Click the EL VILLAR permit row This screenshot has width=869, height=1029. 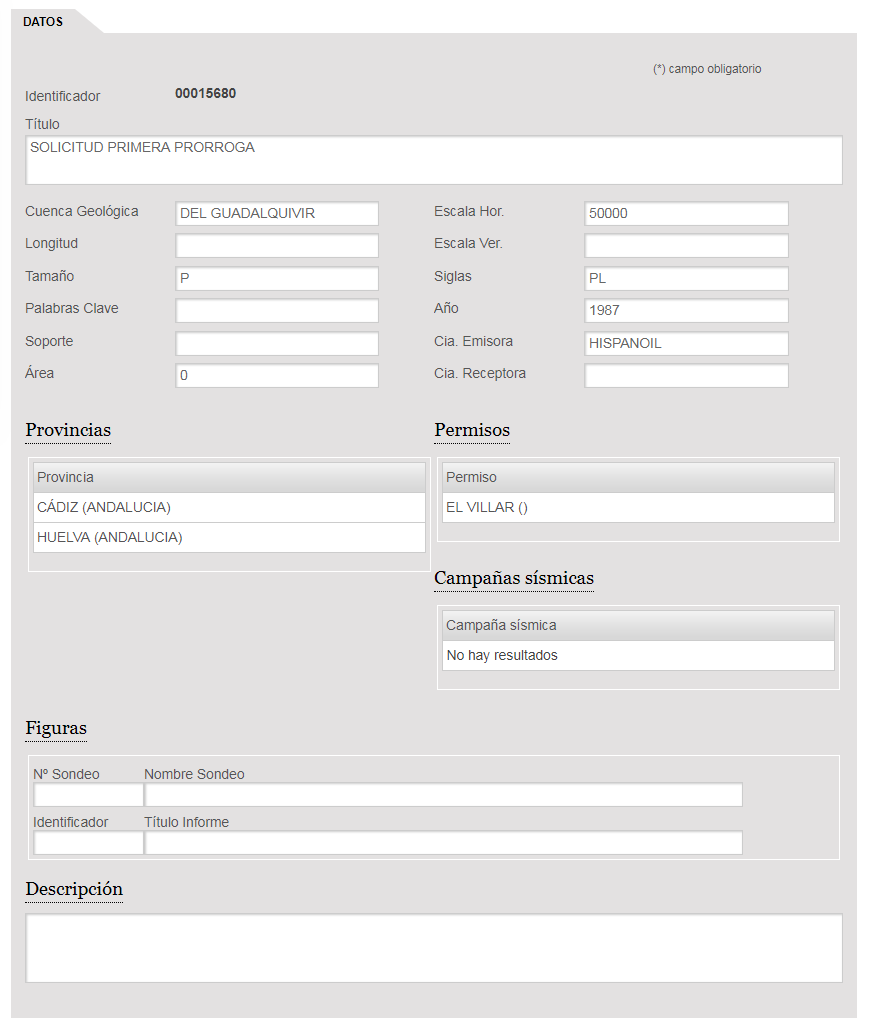click(638, 508)
